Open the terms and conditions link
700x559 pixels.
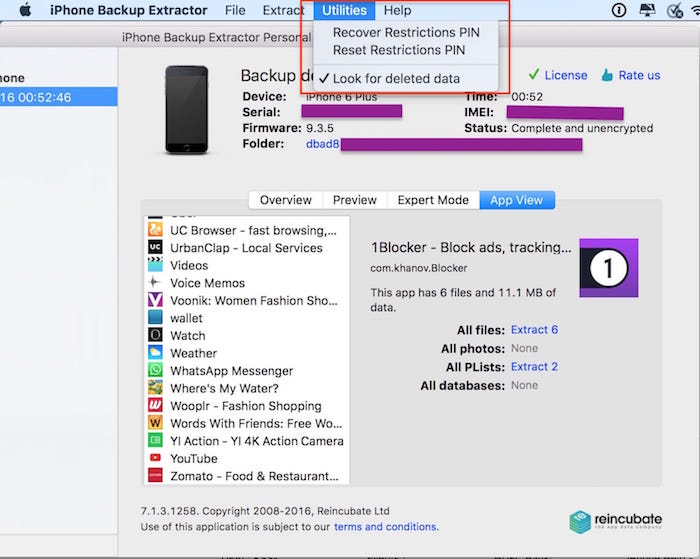pos(385,527)
